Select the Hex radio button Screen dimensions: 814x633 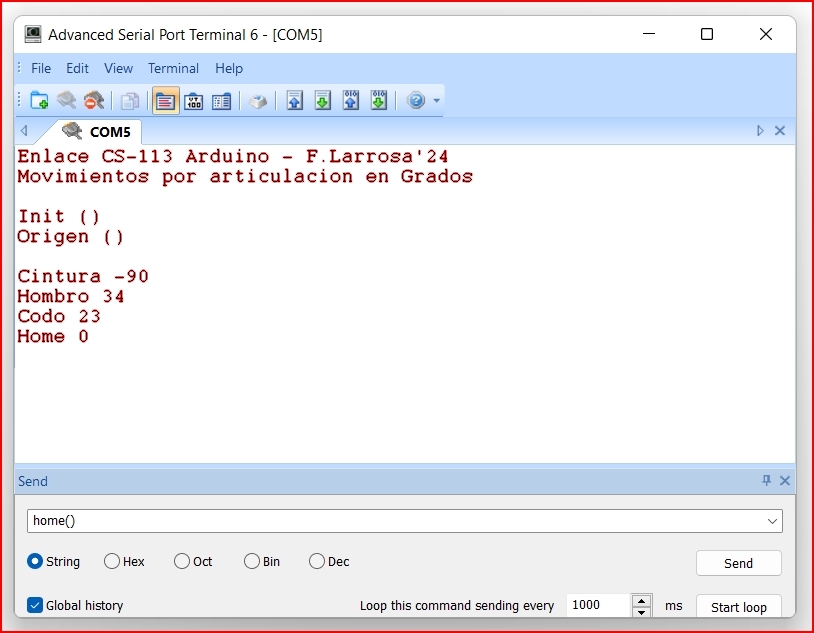[112, 561]
